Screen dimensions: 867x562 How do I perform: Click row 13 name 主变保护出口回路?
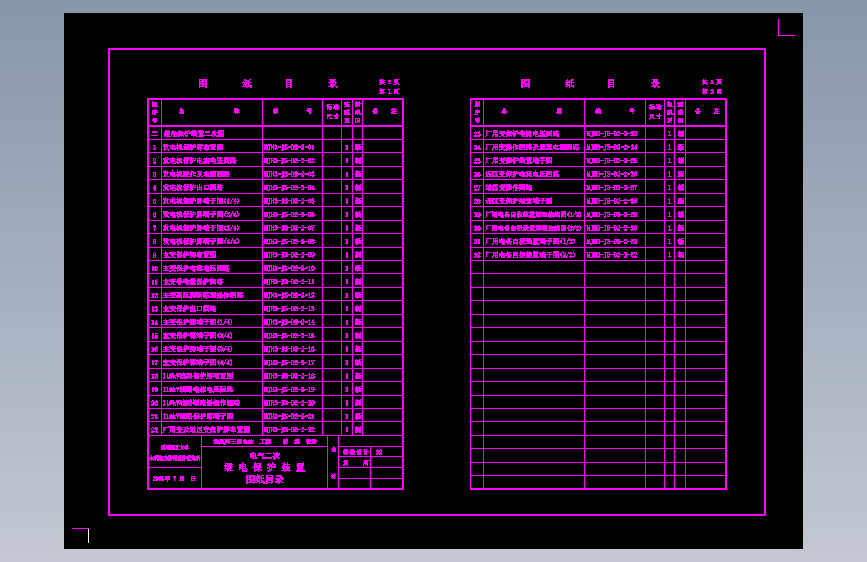click(189, 309)
